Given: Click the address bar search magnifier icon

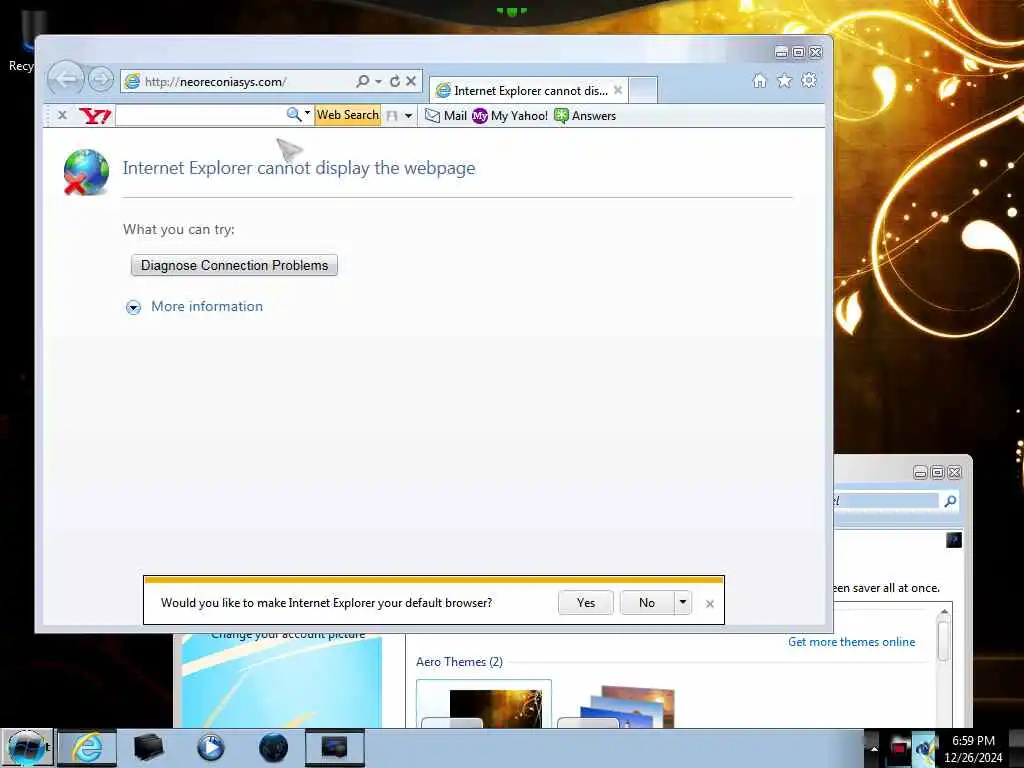Looking at the screenshot, I should [x=362, y=81].
